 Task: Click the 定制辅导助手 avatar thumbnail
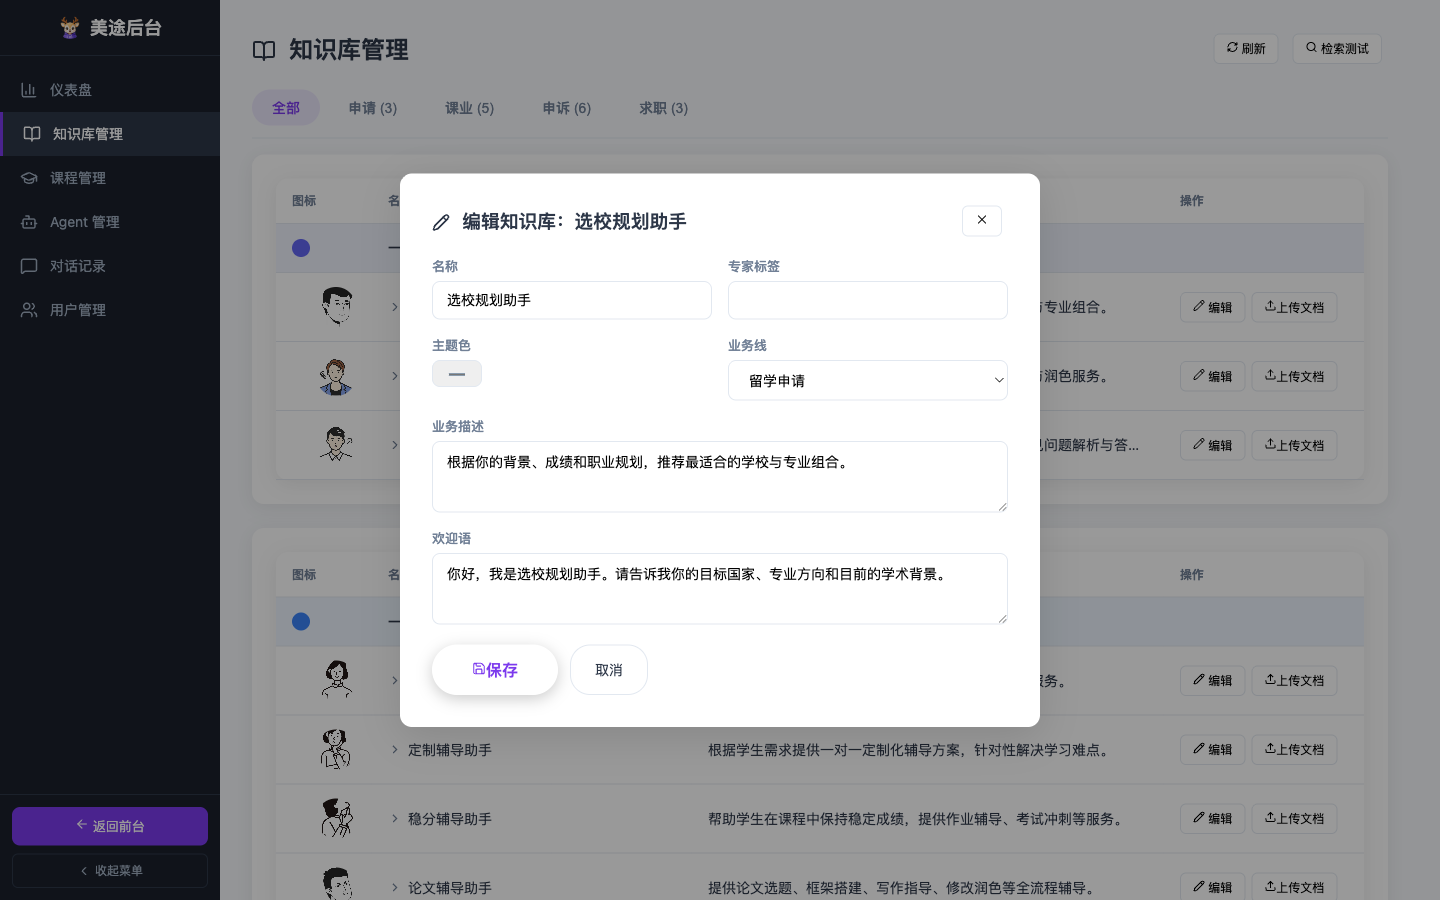pyautogui.click(x=336, y=749)
